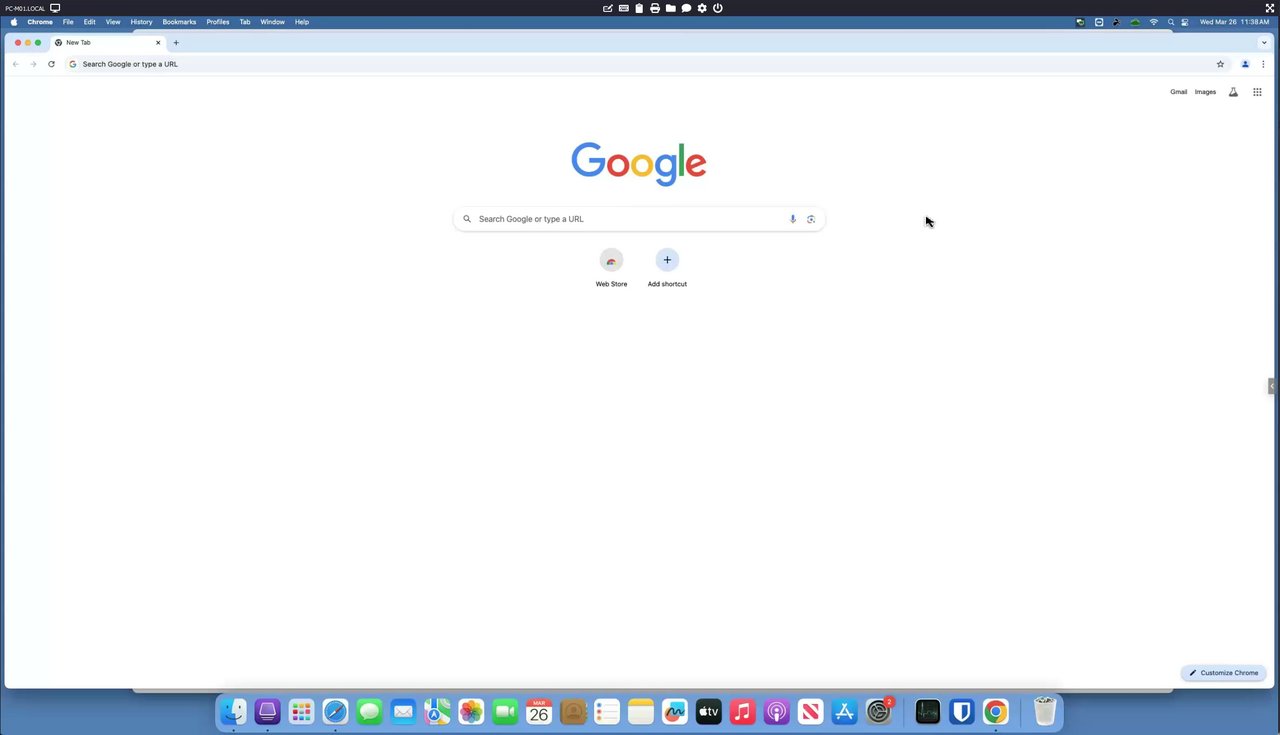Screen dimensions: 1280x735
Task: Open Apple TV from the Dock
Action: click(x=708, y=712)
